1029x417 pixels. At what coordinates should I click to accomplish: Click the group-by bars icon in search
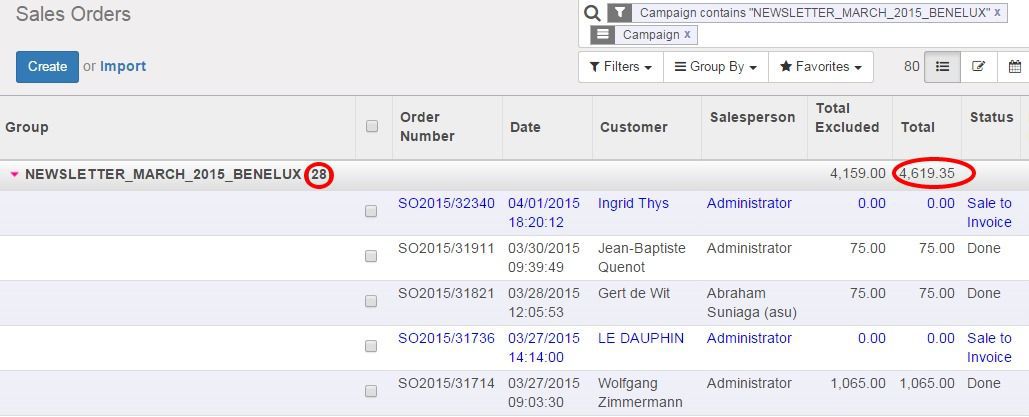(602, 35)
